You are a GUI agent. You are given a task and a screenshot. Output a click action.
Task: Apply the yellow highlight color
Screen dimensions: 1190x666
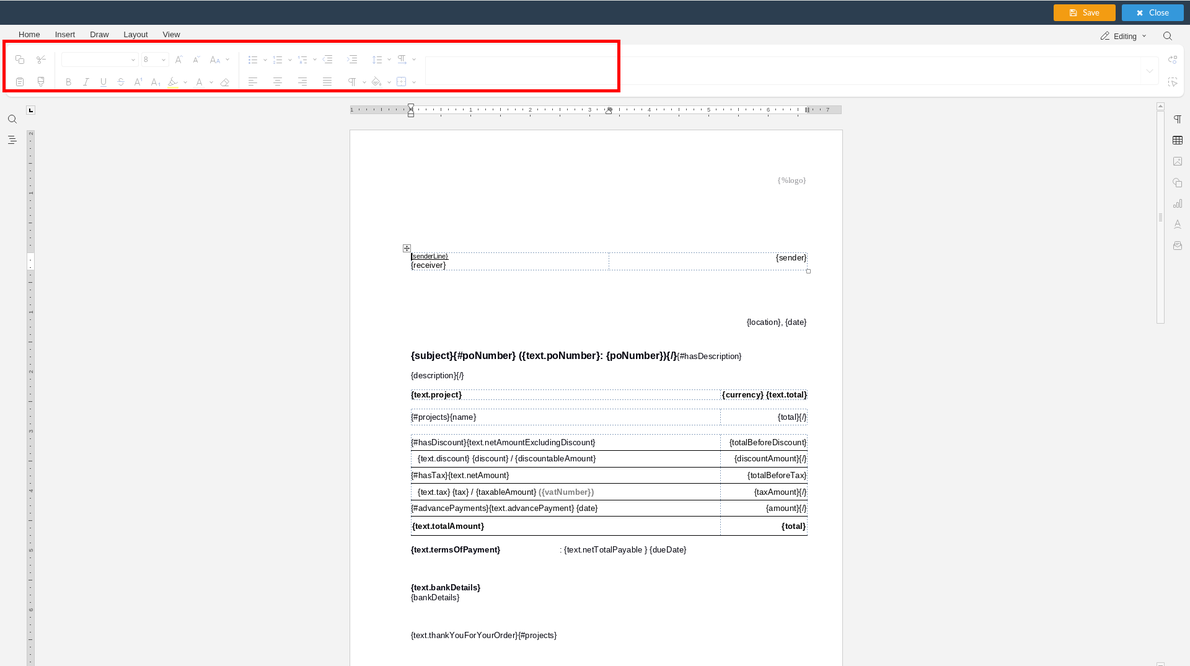pyautogui.click(x=173, y=82)
